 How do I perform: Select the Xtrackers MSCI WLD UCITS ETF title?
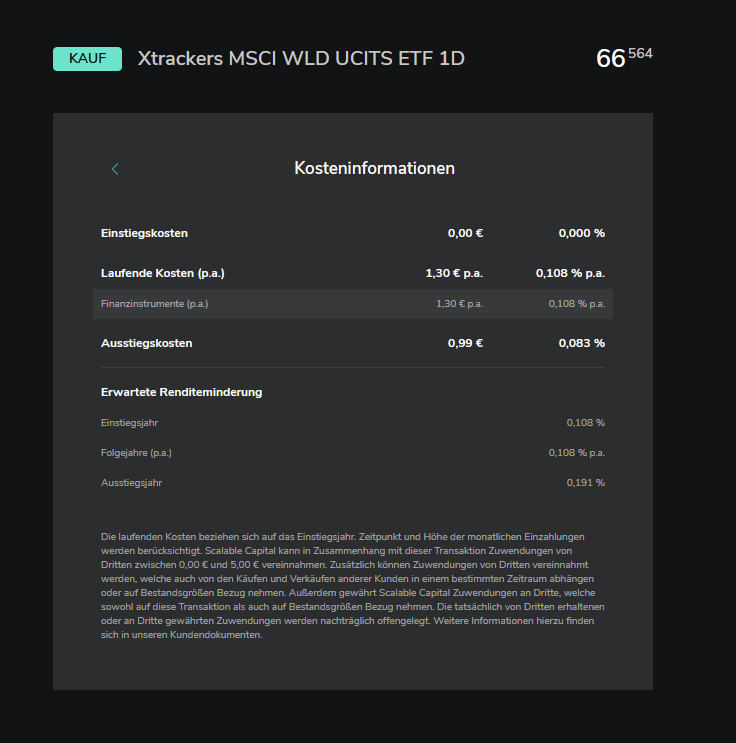point(301,59)
